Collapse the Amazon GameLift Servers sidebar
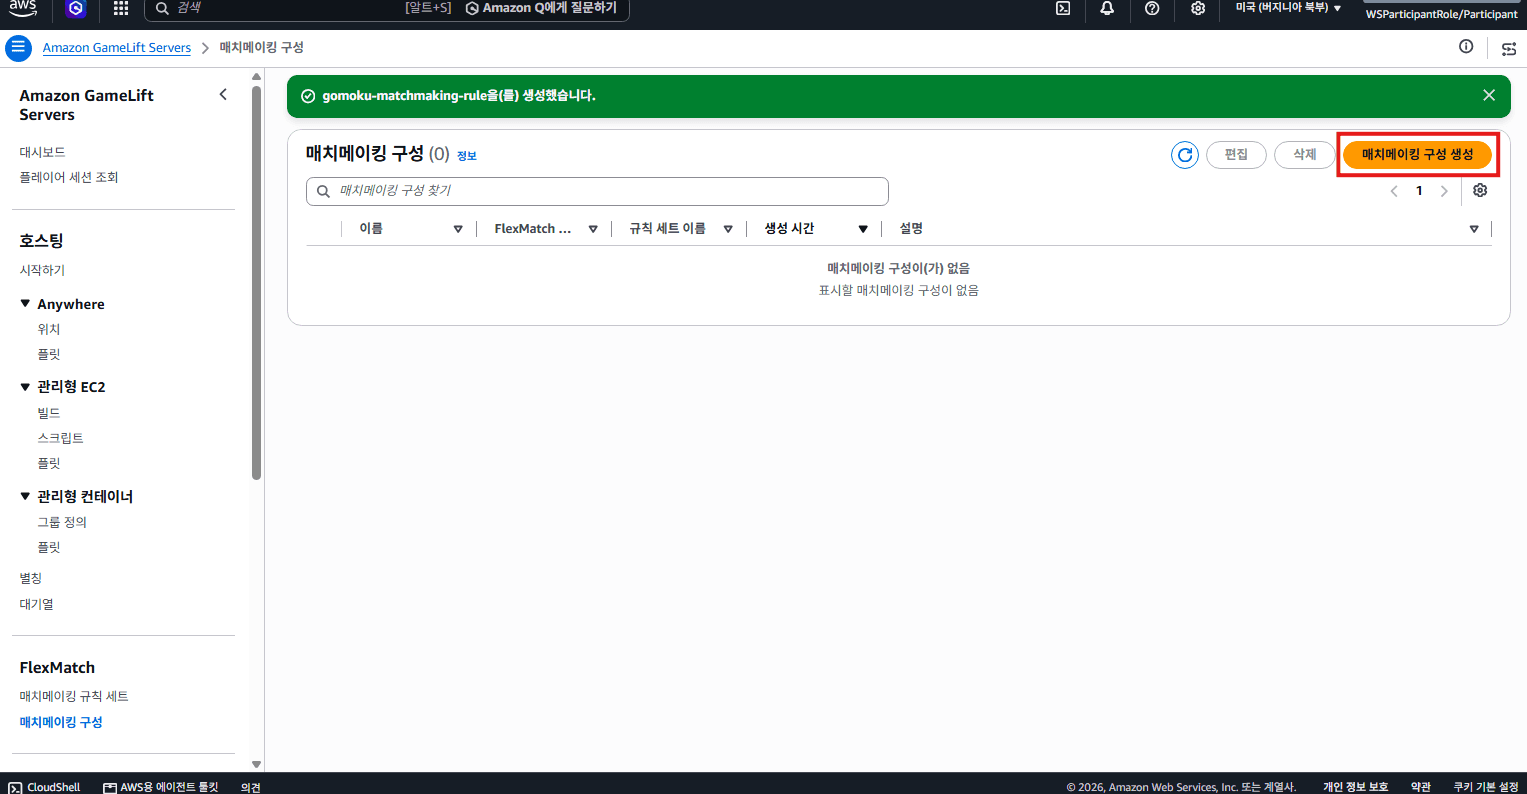The width and height of the screenshot is (1527, 794). pyautogui.click(x=223, y=95)
